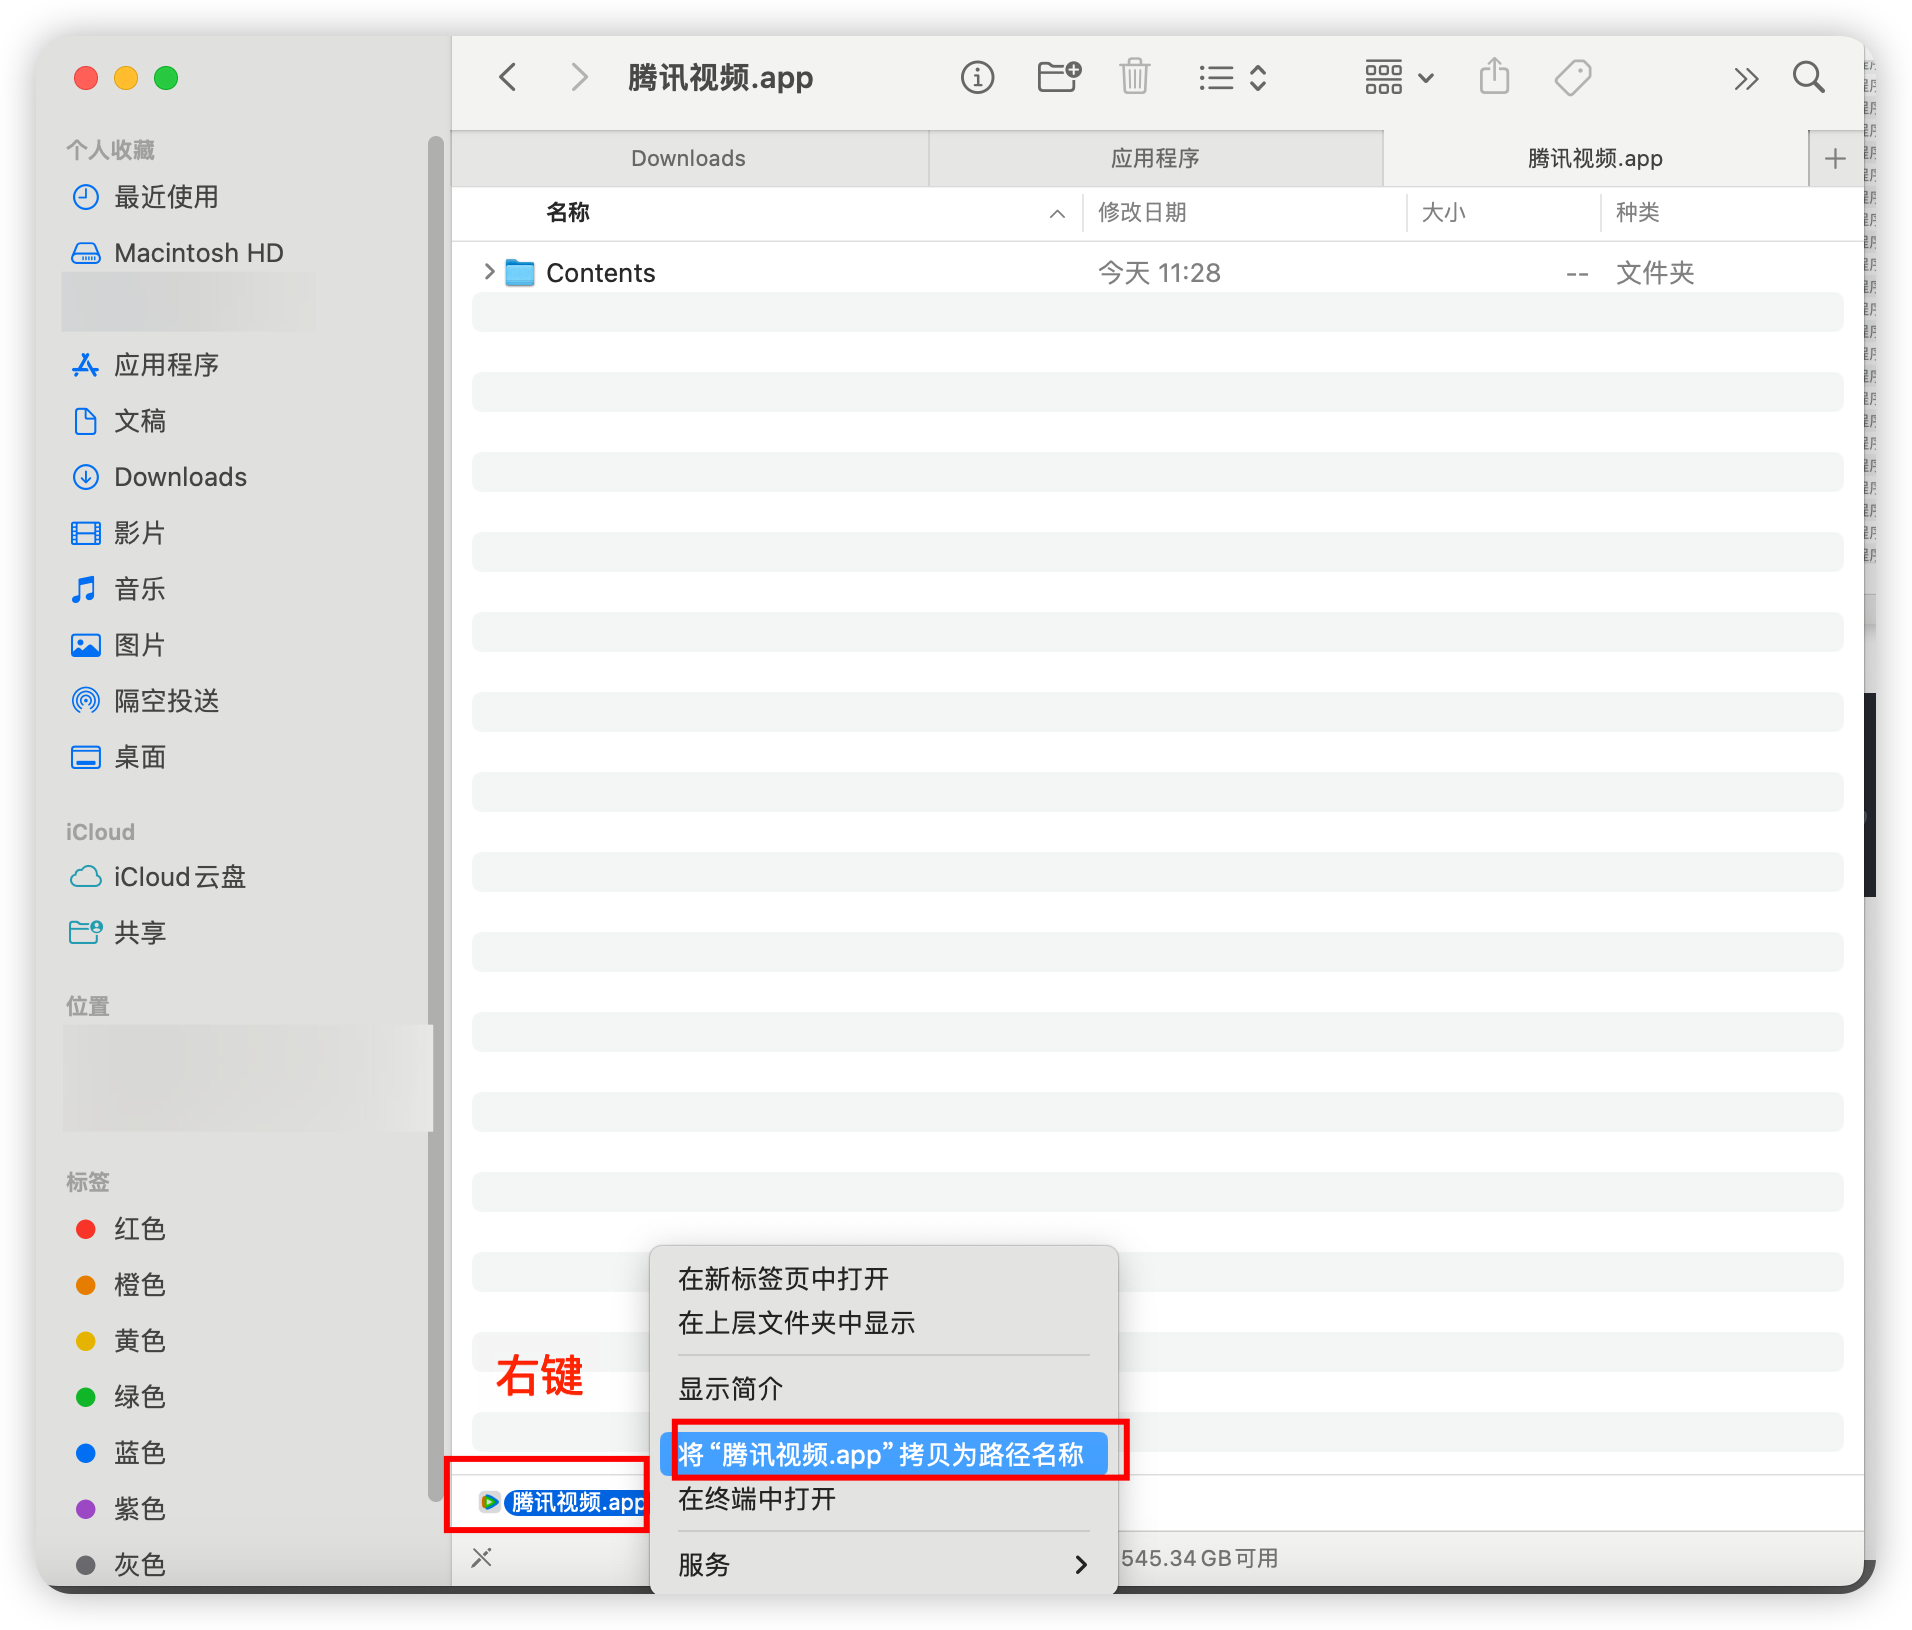This screenshot has width=1912, height=1630.
Task: Expand the Contents folder disclosure arrow
Action: [x=489, y=272]
